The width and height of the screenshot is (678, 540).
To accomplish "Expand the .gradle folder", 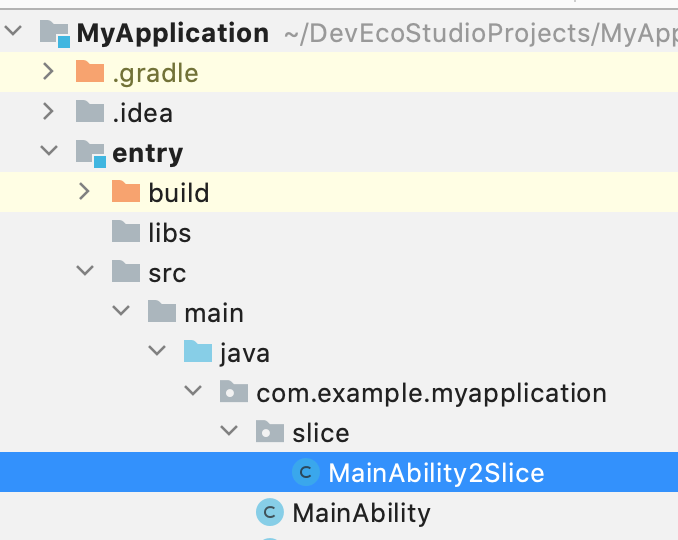I will [49, 73].
